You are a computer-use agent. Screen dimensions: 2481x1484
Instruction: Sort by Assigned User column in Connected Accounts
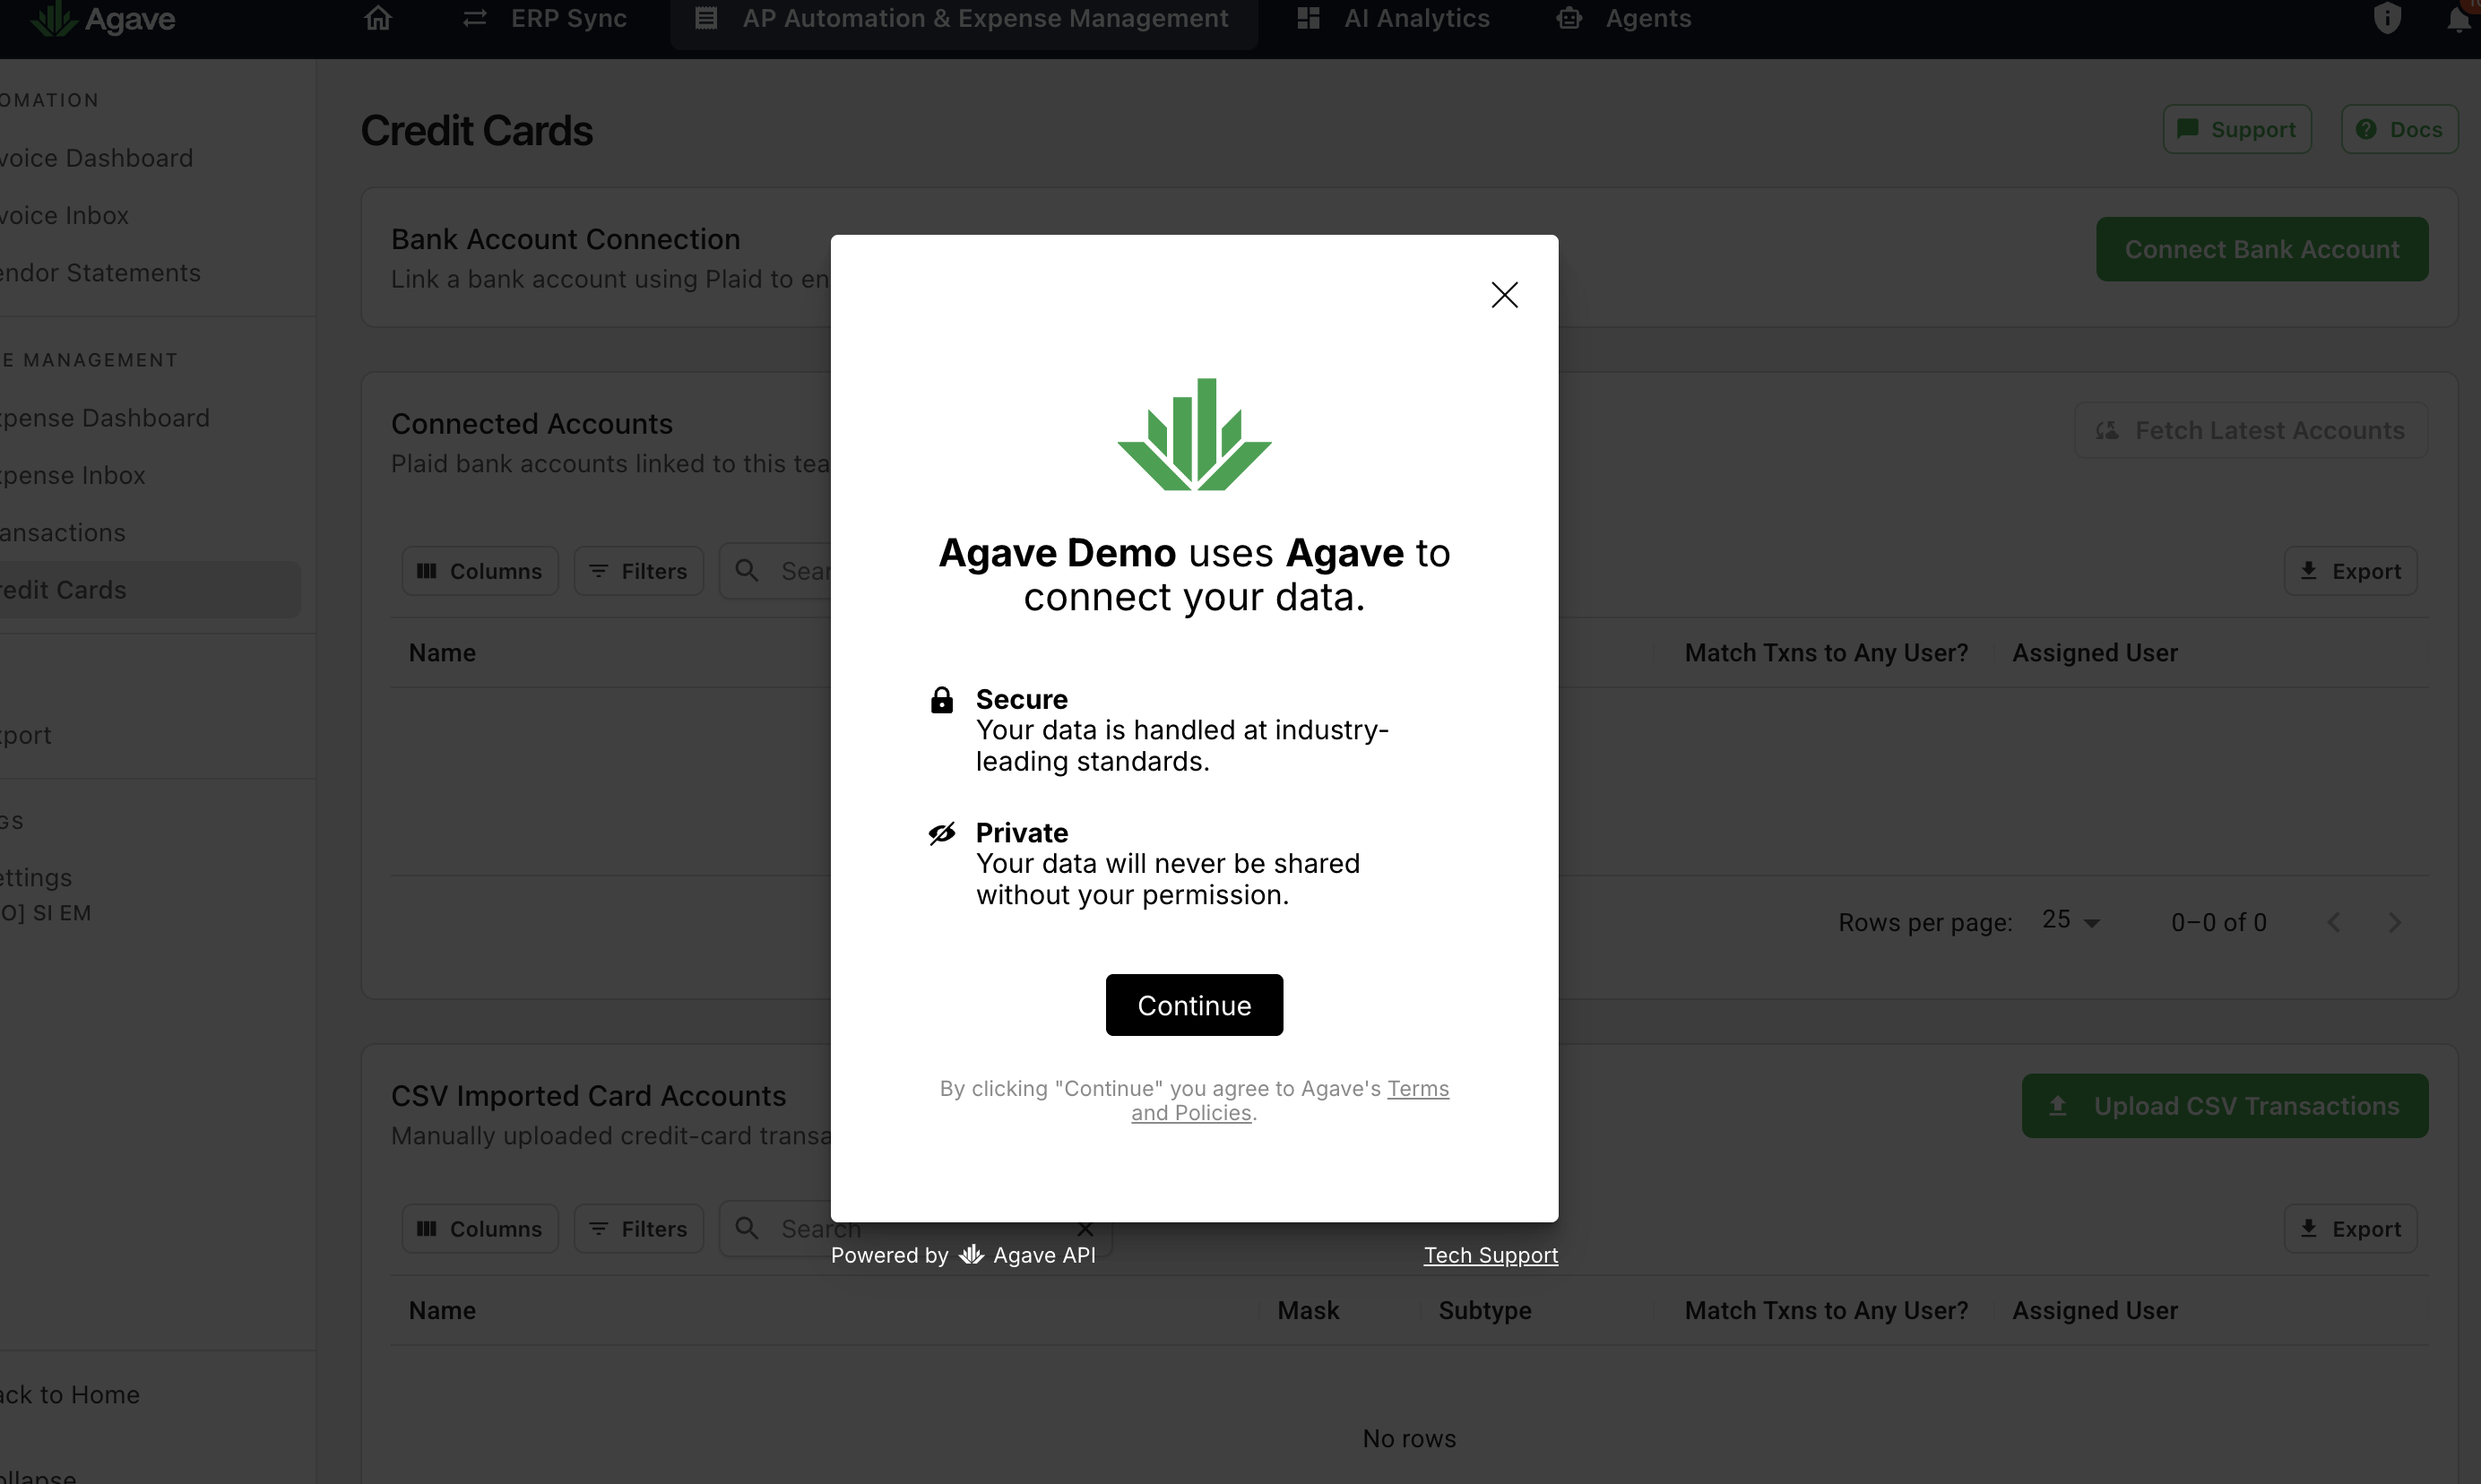2094,653
